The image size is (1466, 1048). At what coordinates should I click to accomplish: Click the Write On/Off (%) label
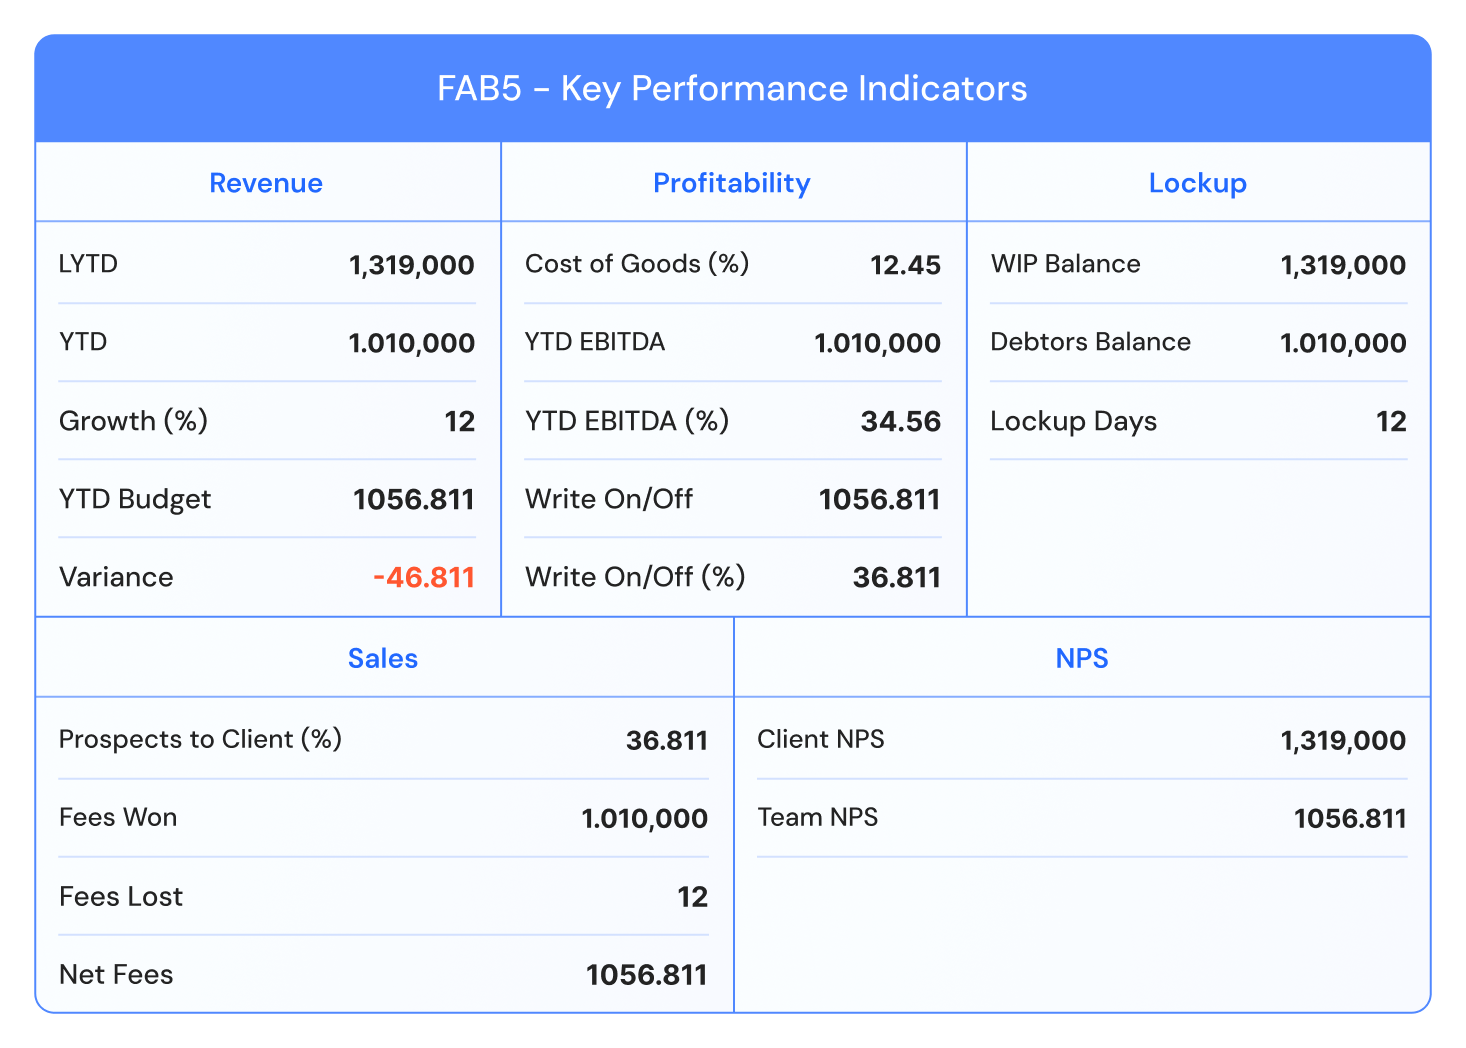(635, 577)
